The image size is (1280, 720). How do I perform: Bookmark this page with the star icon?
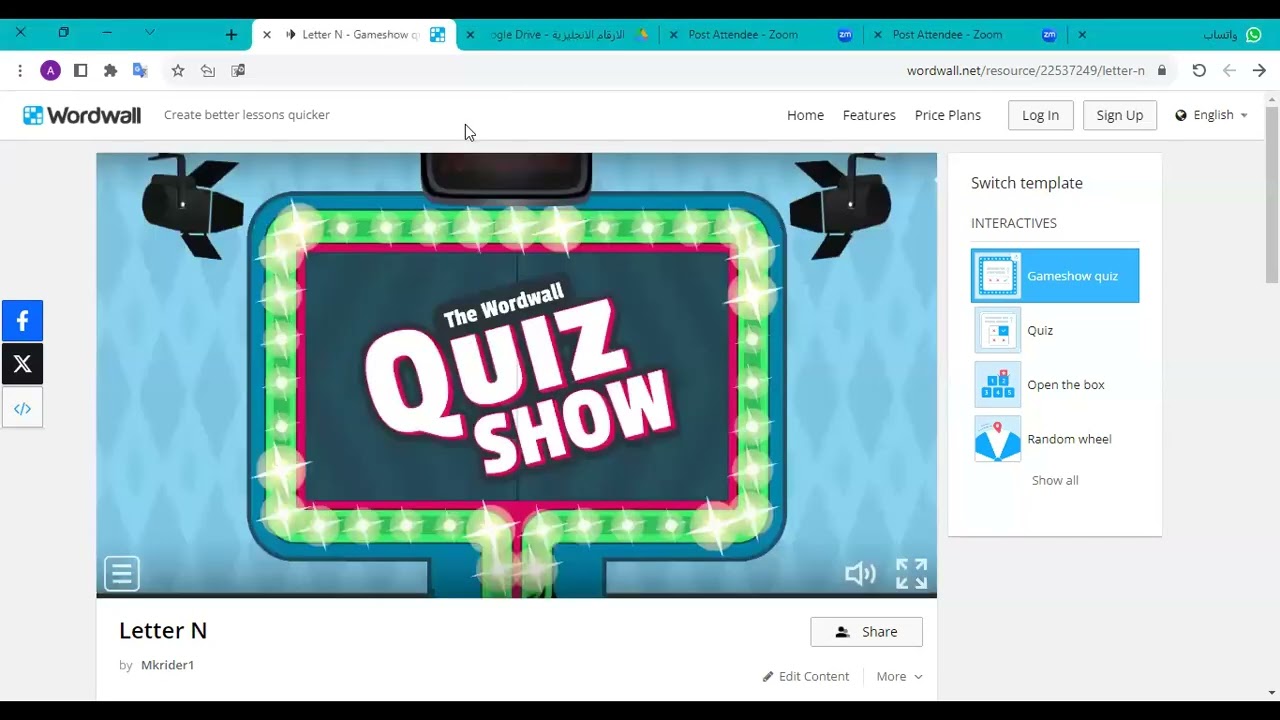point(178,70)
